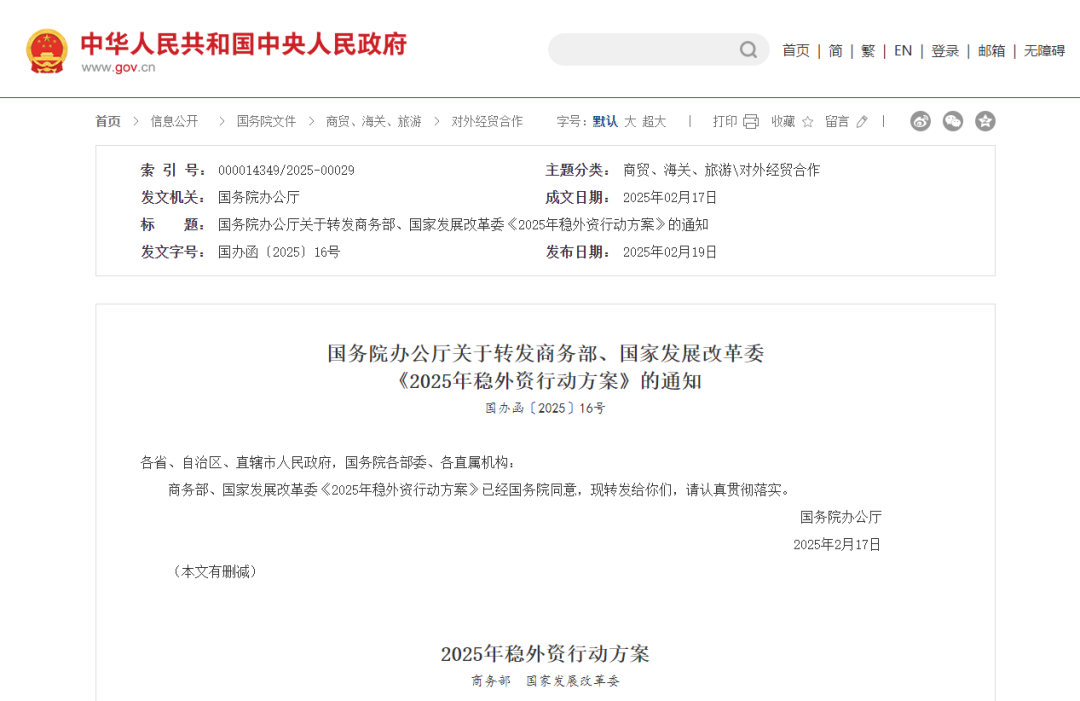Image resolution: width=1080 pixels, height=701 pixels.
Task: Click 登录 to log in
Action: point(944,49)
